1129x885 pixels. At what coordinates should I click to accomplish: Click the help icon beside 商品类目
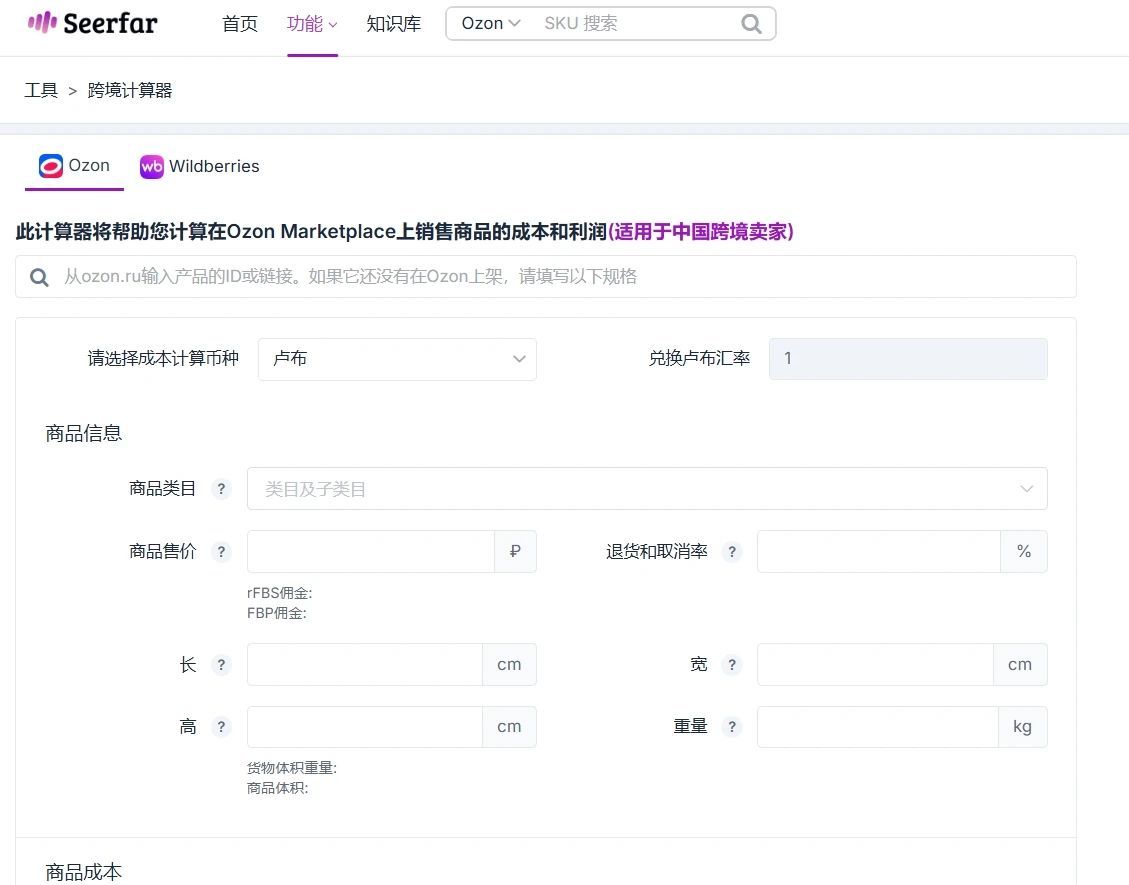click(x=221, y=489)
